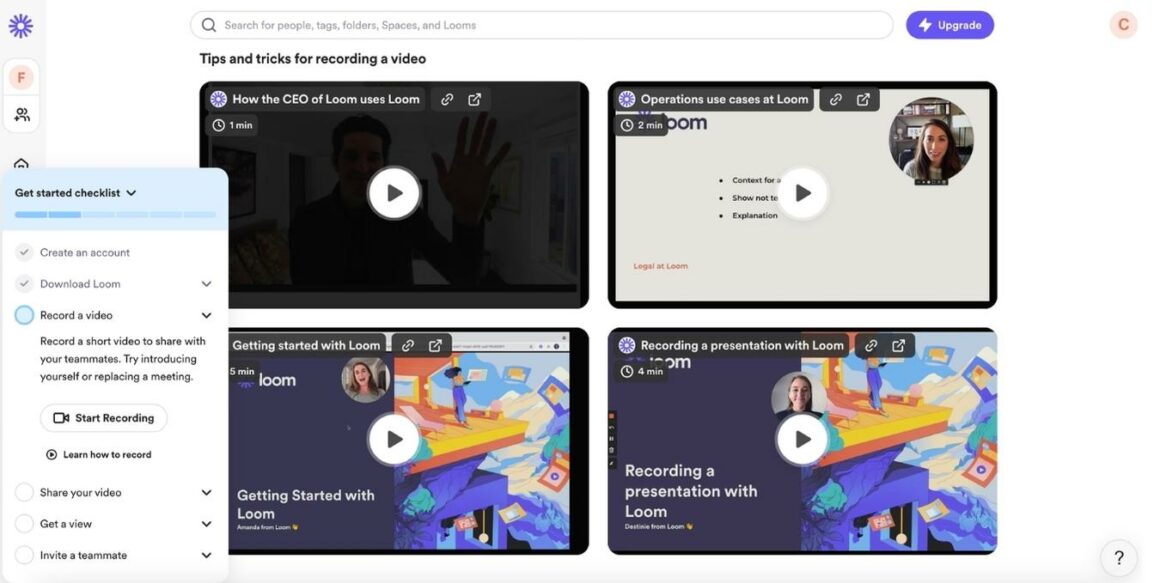Image resolution: width=1160 pixels, height=583 pixels.
Task: Click Loom logo on CEO video card
Action: pos(218,99)
